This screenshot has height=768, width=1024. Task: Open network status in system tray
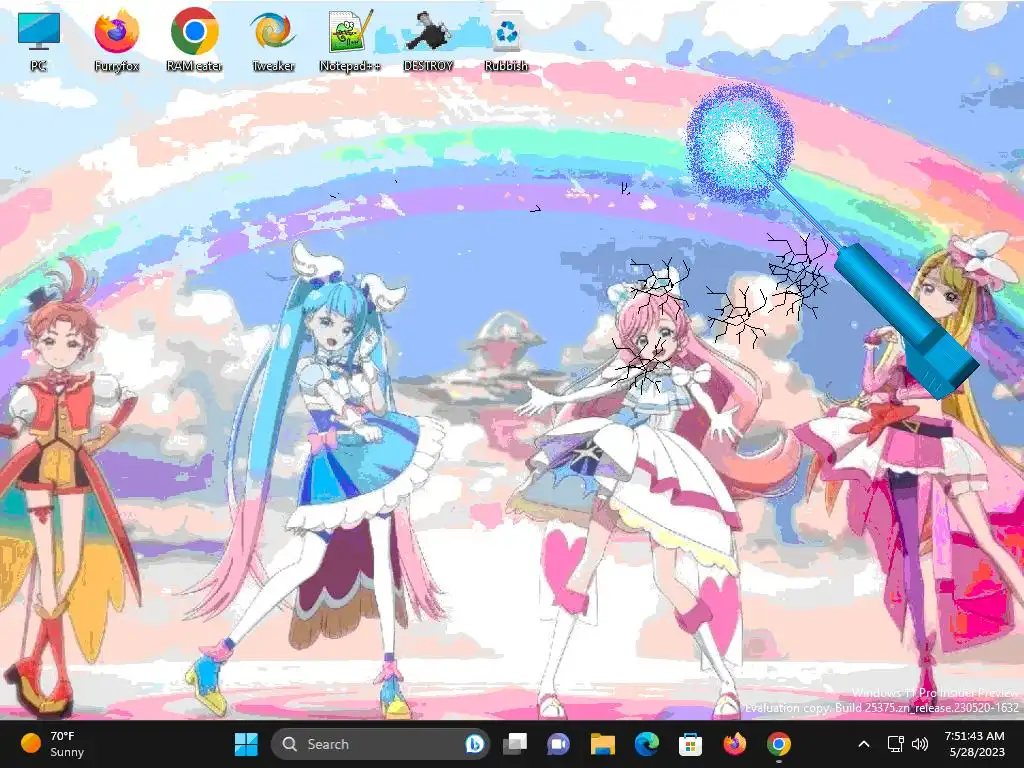(x=895, y=744)
